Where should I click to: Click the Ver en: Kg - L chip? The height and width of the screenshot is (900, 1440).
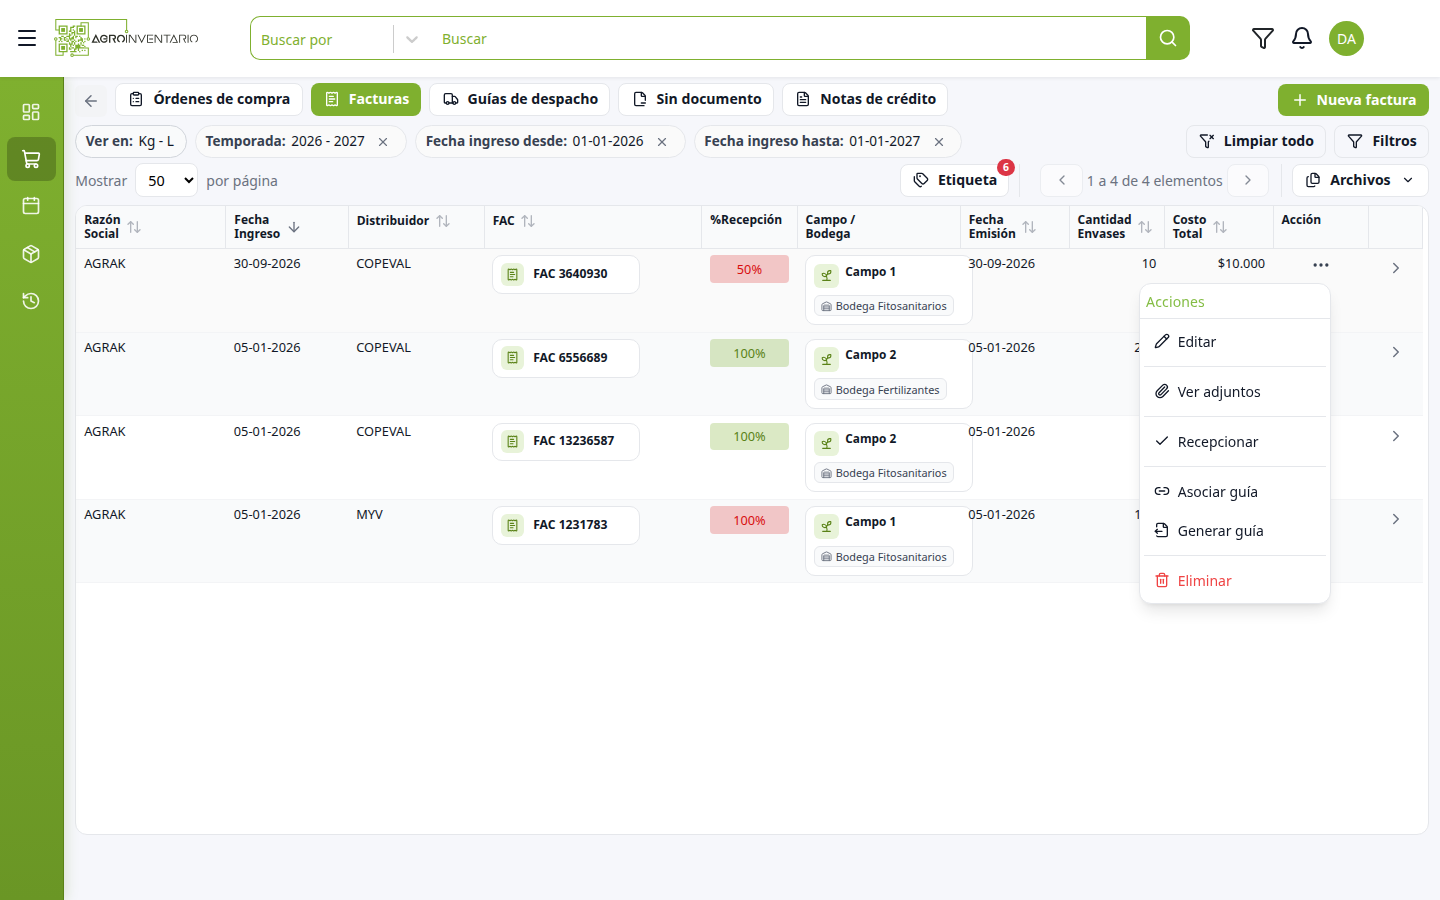[131, 141]
